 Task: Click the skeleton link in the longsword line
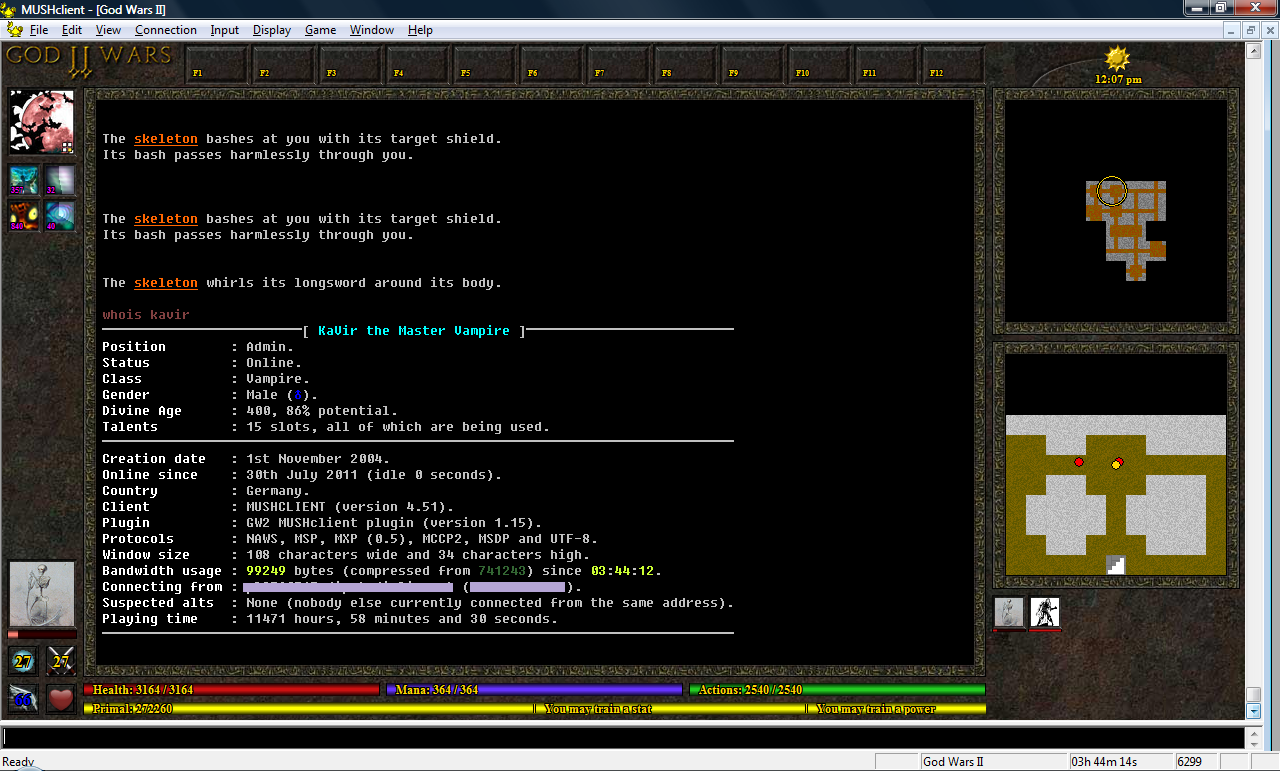coord(166,283)
